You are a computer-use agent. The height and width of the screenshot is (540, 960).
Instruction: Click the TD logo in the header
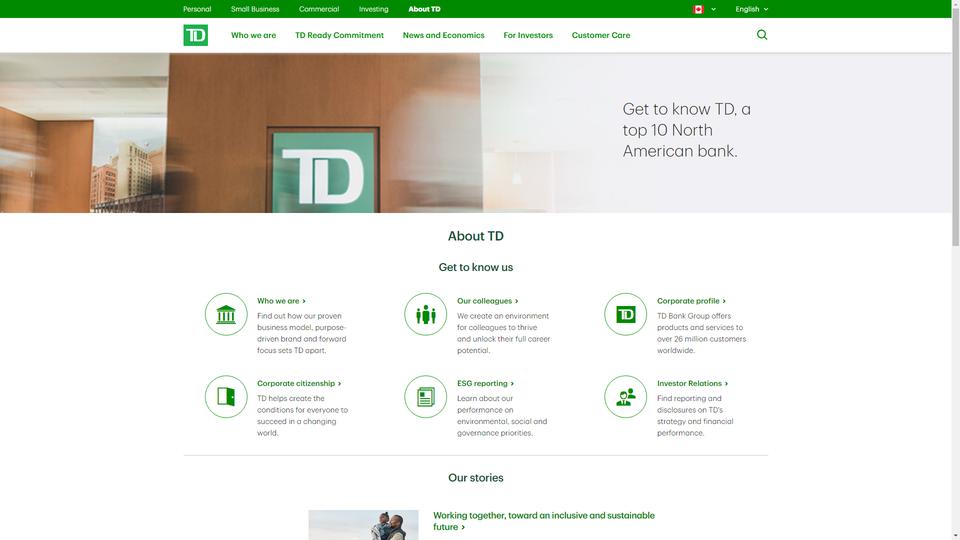(x=195, y=35)
